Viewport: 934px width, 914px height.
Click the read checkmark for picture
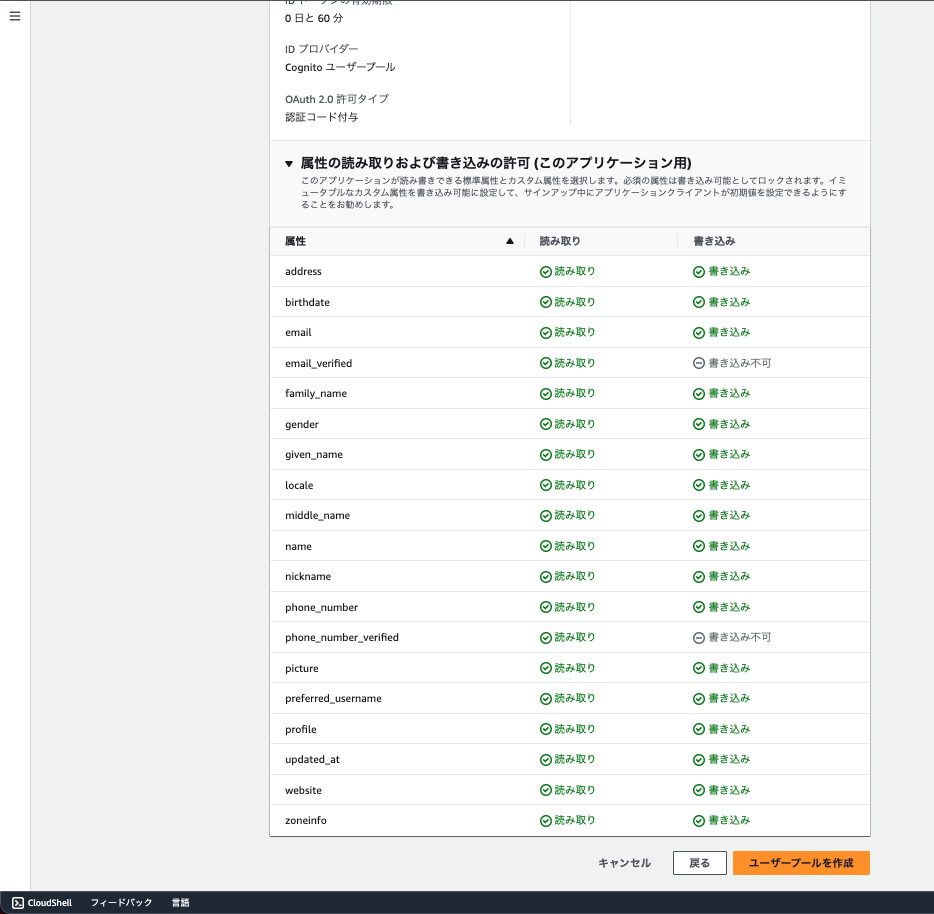pyautogui.click(x=546, y=668)
